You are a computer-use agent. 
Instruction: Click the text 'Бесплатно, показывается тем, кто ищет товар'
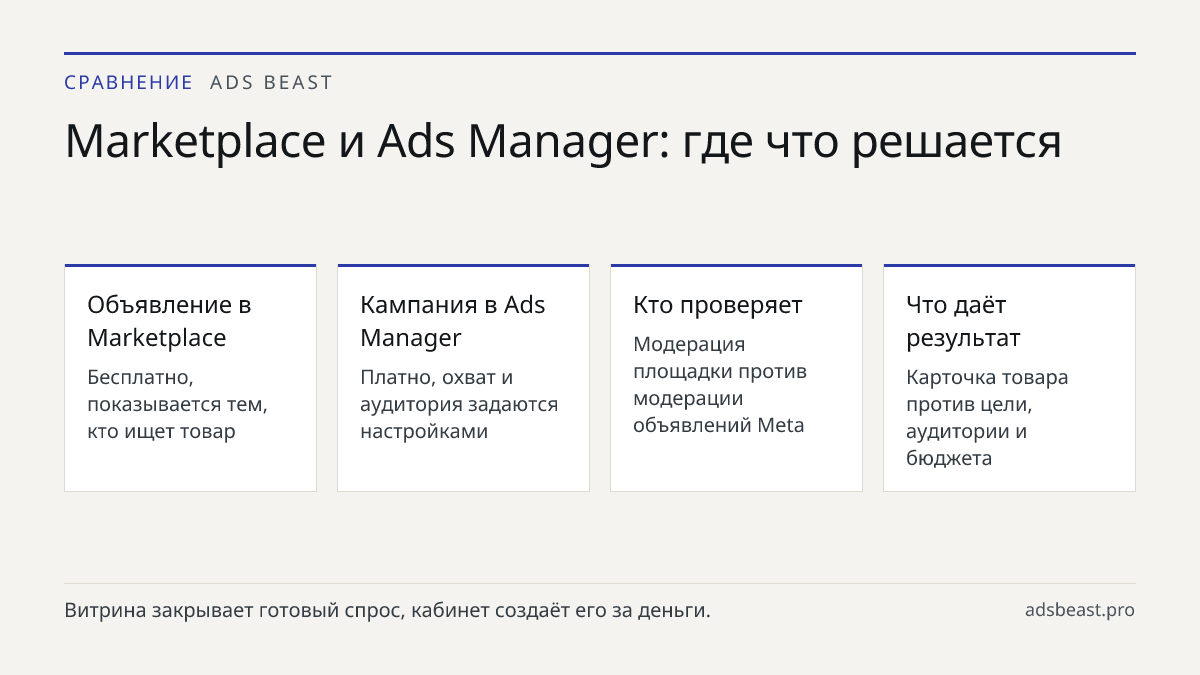177,405
